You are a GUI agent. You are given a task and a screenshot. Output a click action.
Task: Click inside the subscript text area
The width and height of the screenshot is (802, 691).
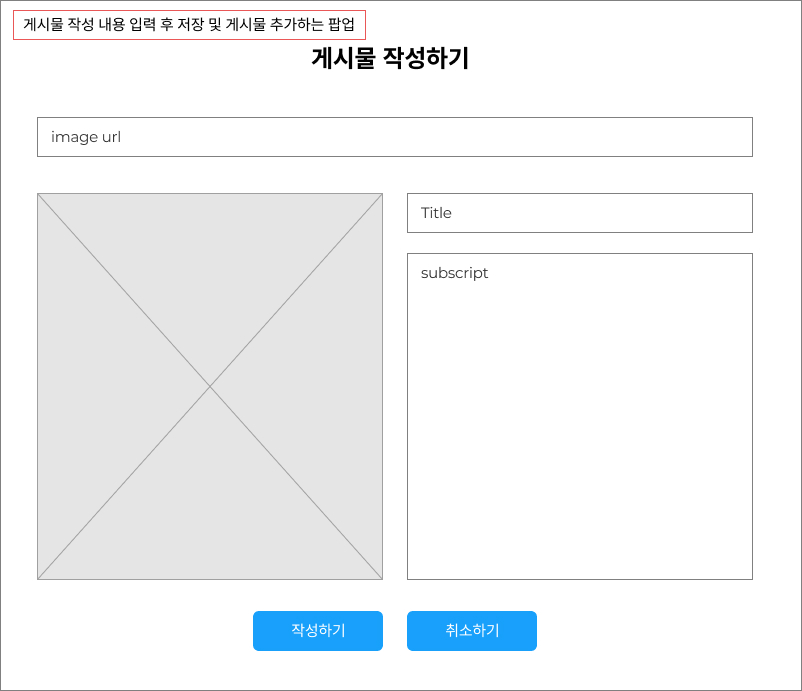point(580,416)
